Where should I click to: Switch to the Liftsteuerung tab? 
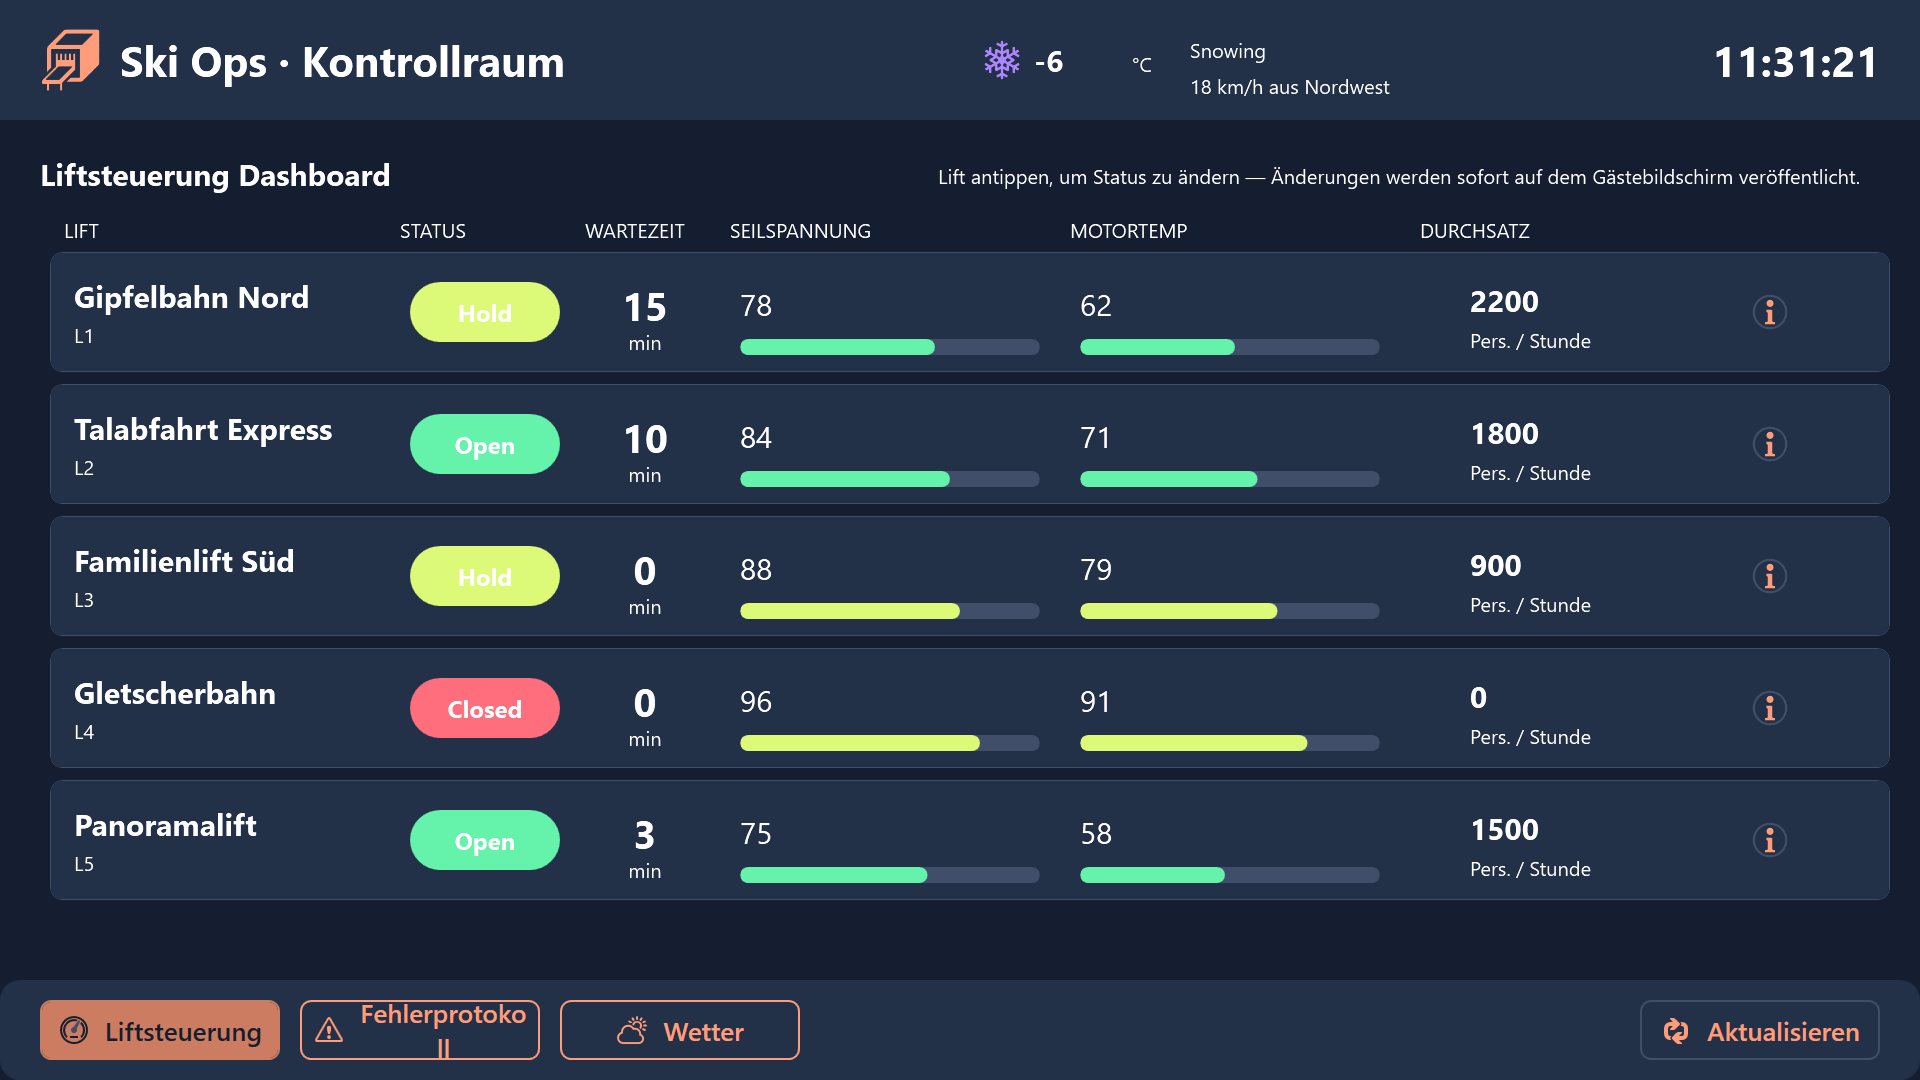click(160, 1030)
